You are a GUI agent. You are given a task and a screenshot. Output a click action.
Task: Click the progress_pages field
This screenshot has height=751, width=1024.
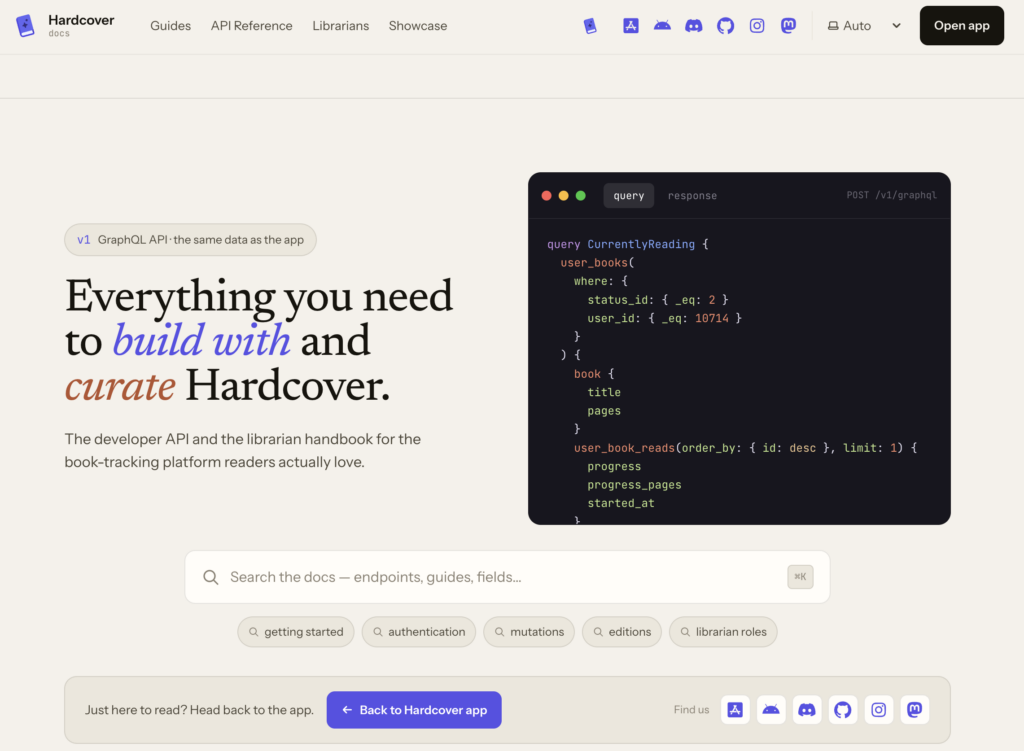[x=634, y=485]
